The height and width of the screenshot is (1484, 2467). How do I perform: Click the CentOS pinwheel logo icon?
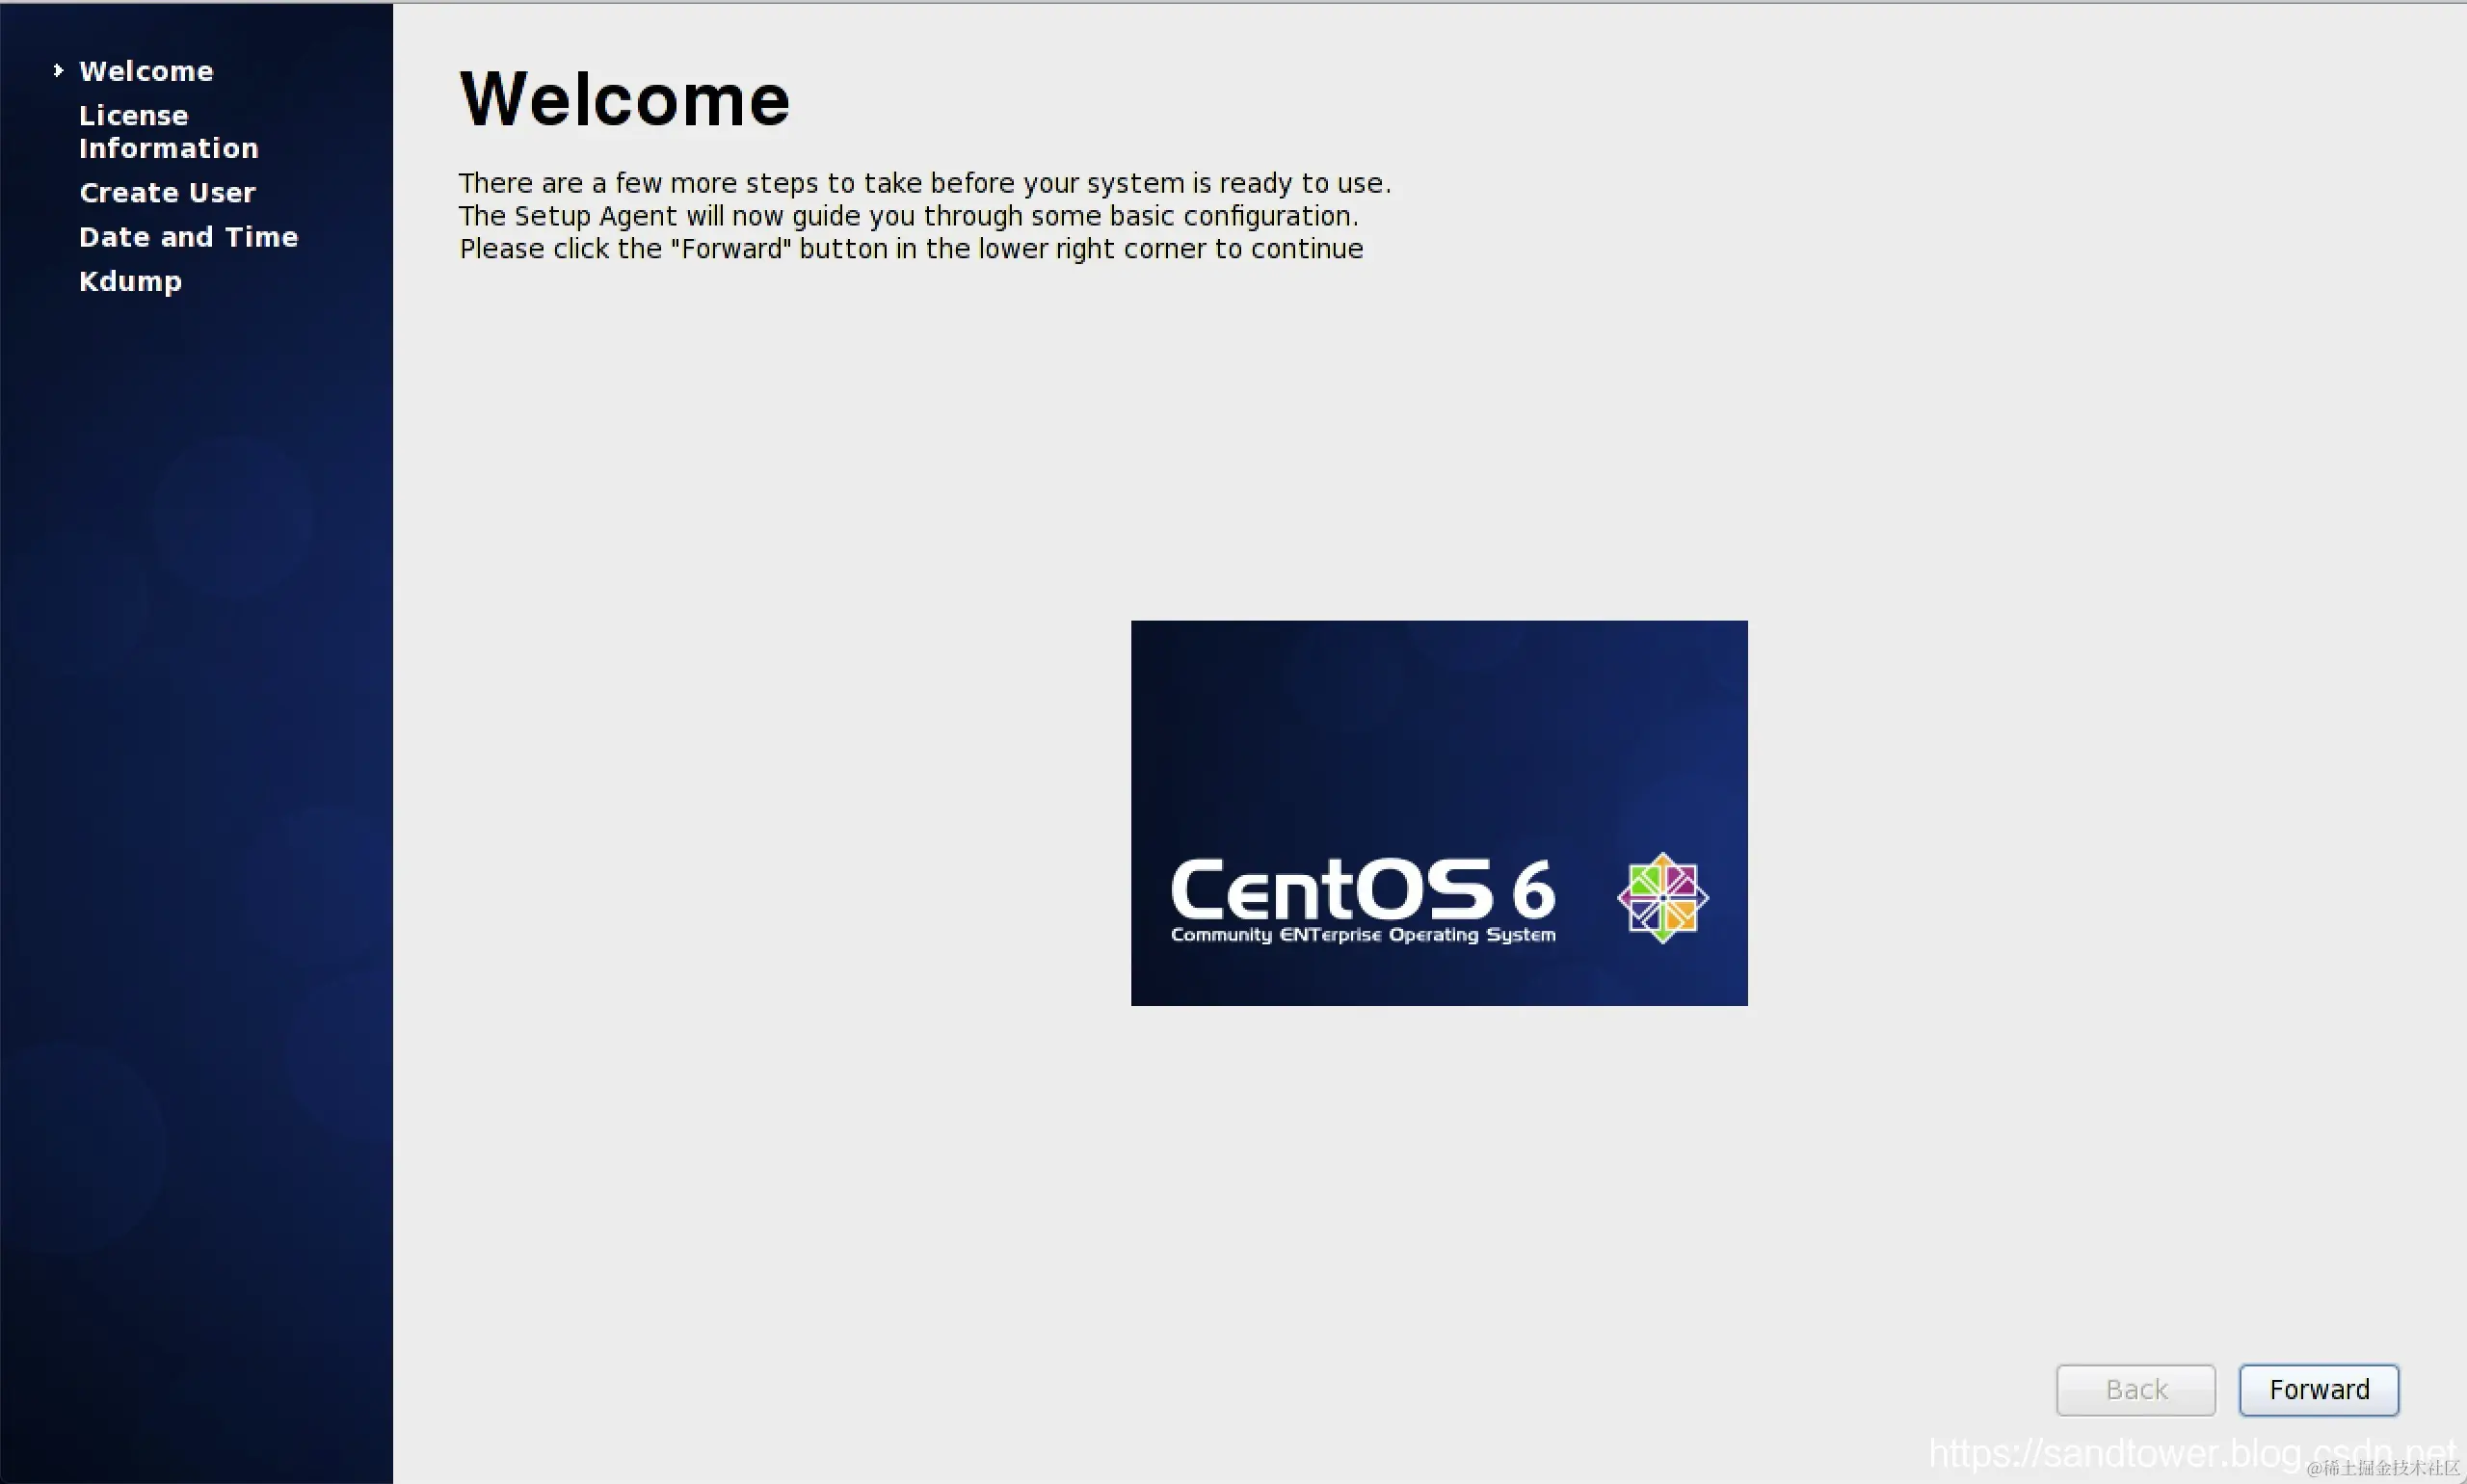click(1662, 897)
